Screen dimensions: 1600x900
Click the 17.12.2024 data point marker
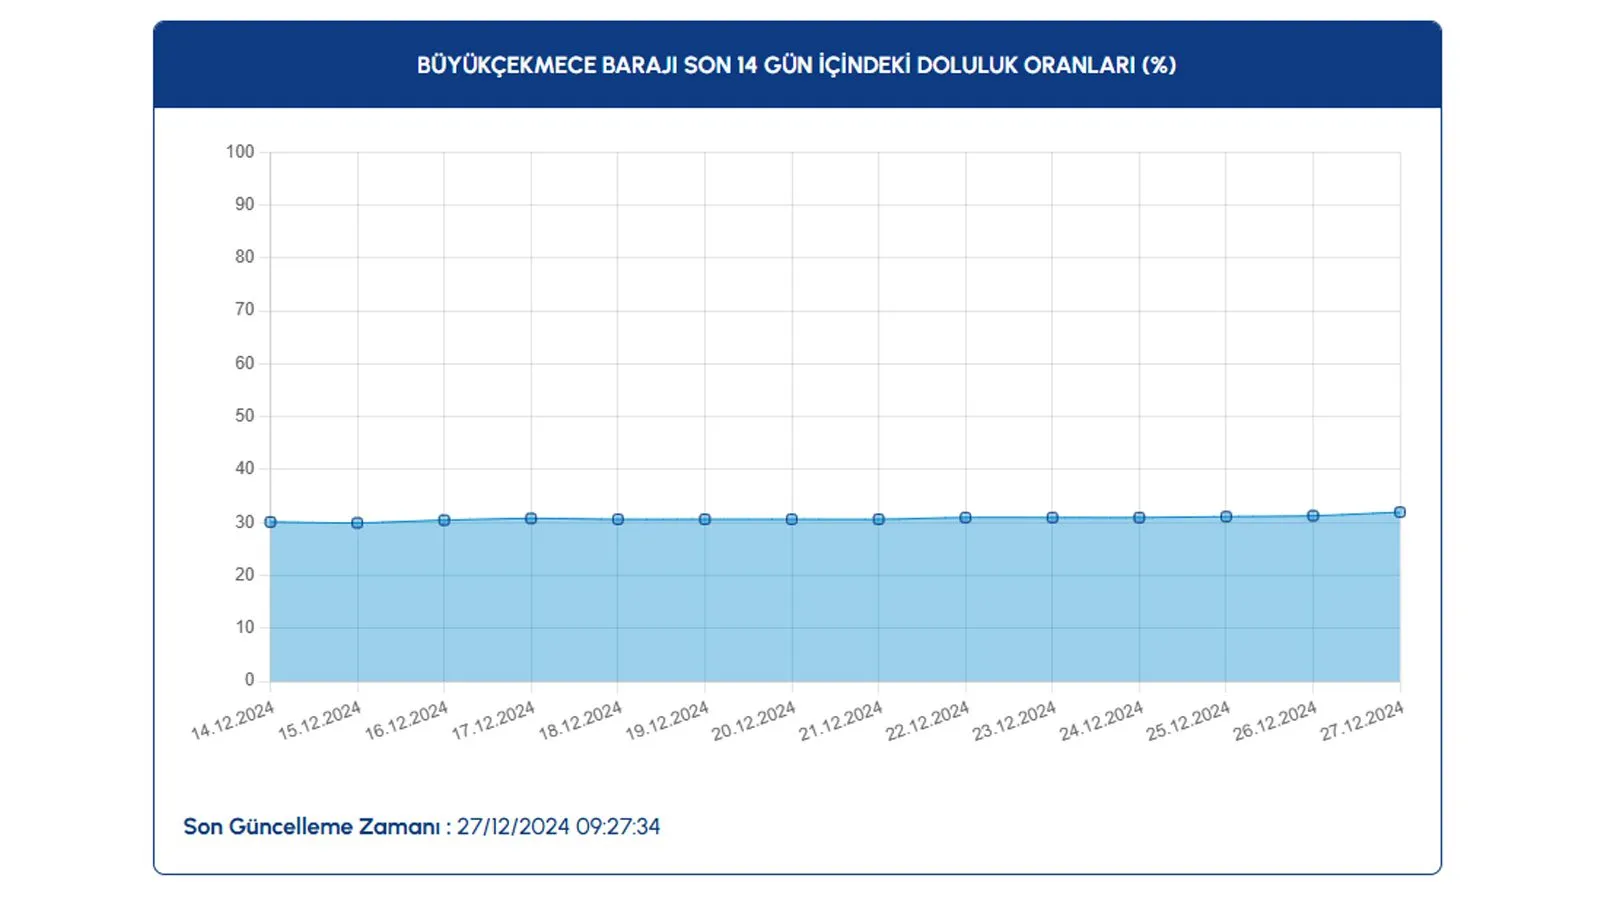(x=531, y=519)
